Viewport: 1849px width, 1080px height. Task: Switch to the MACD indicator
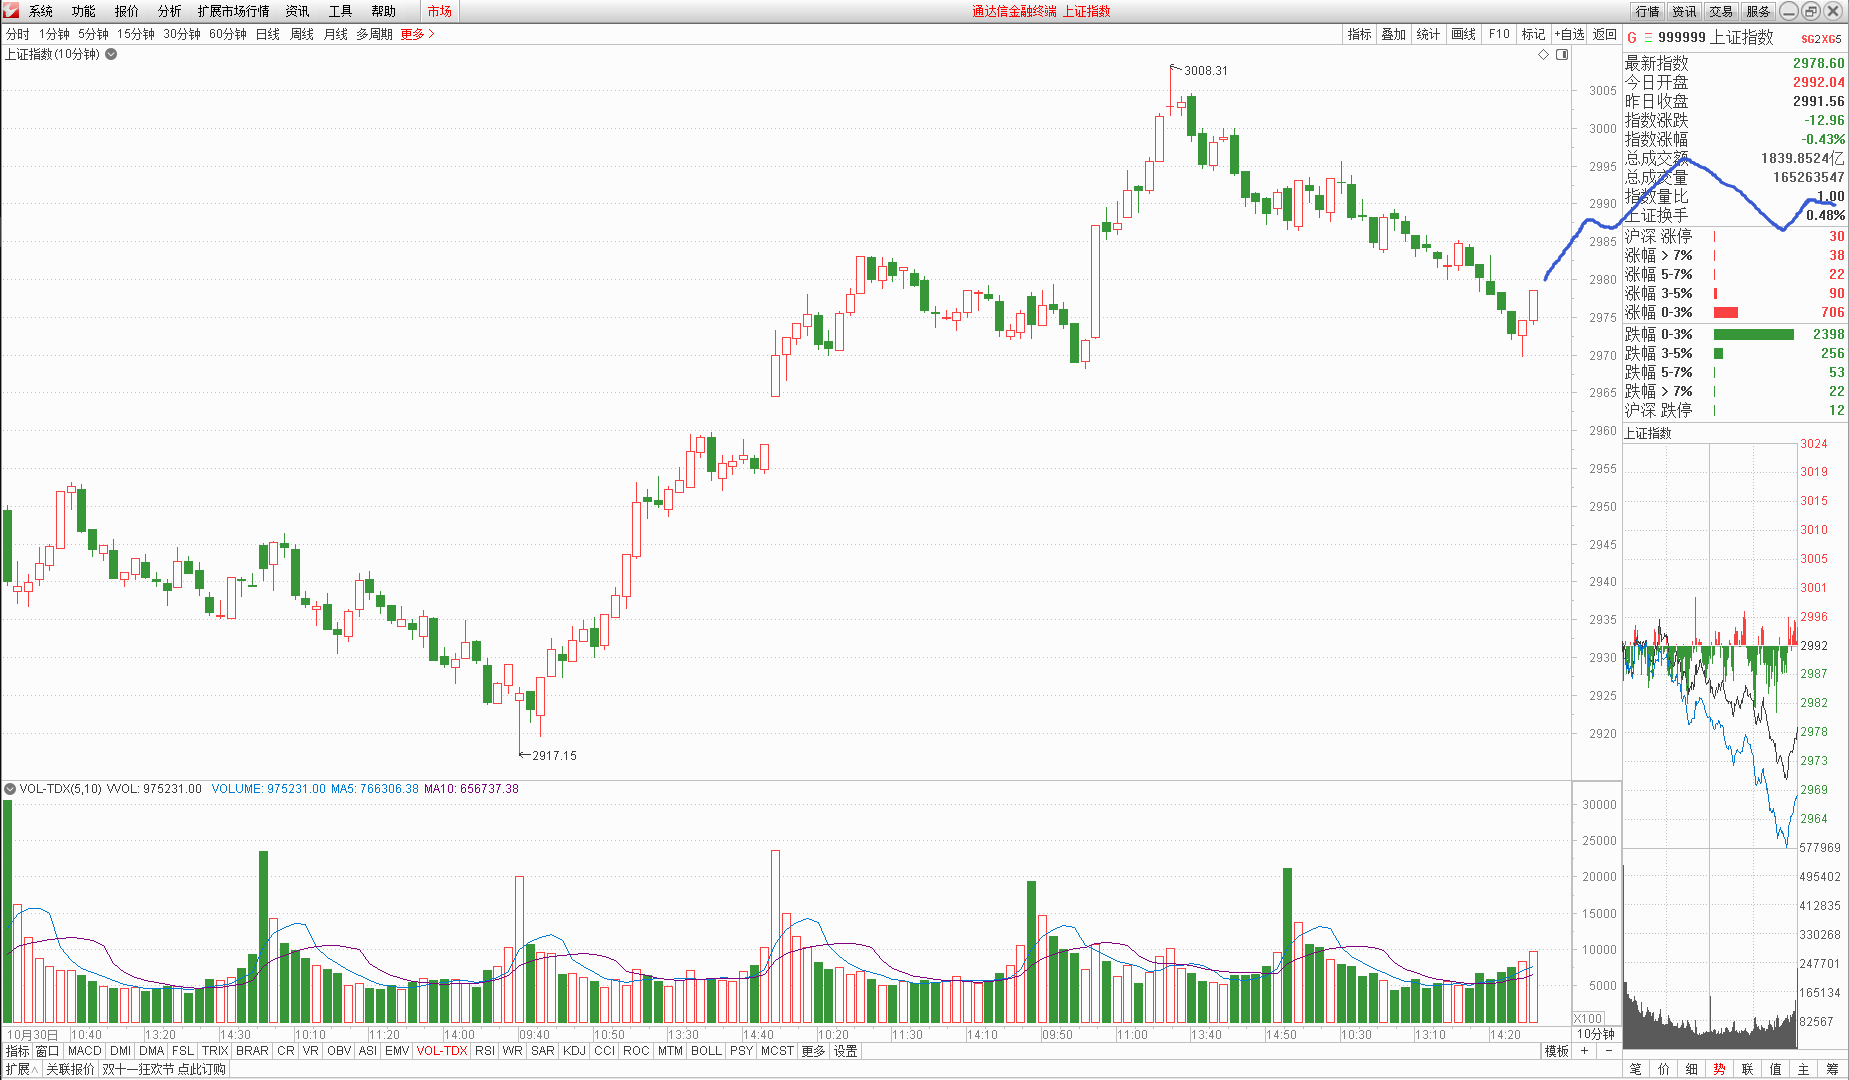[85, 1051]
